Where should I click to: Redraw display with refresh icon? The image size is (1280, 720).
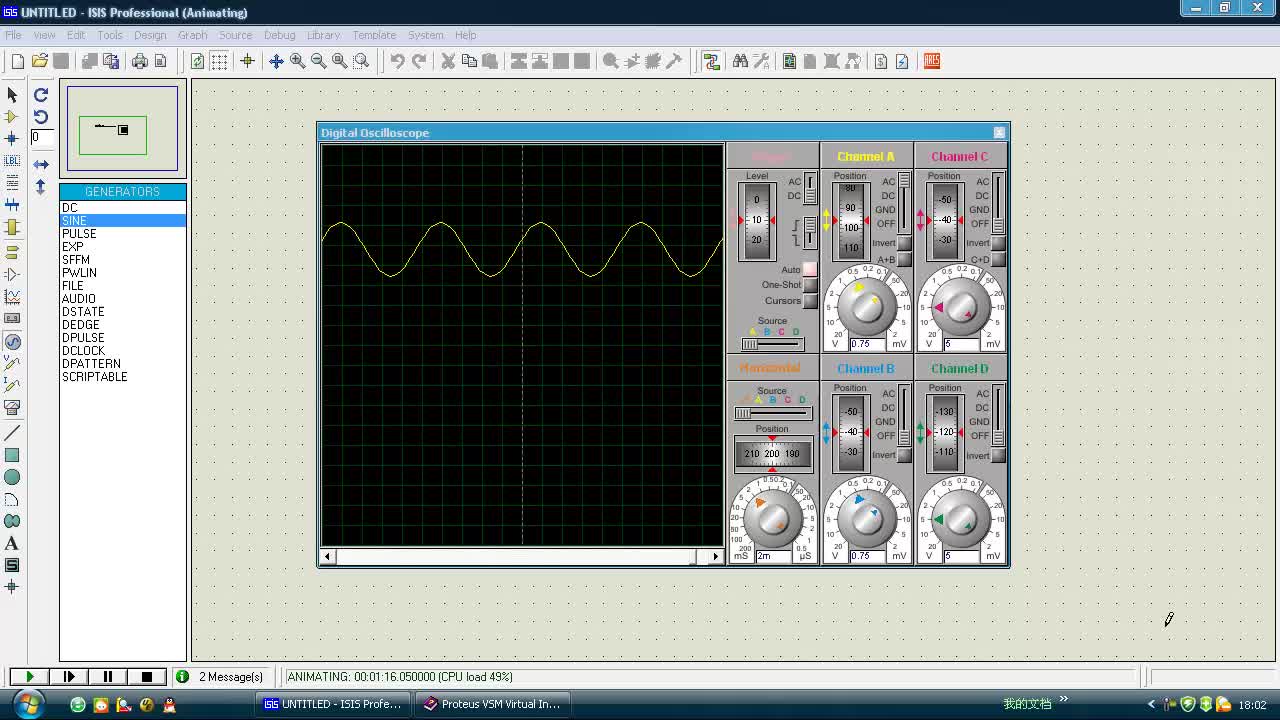pos(197,61)
